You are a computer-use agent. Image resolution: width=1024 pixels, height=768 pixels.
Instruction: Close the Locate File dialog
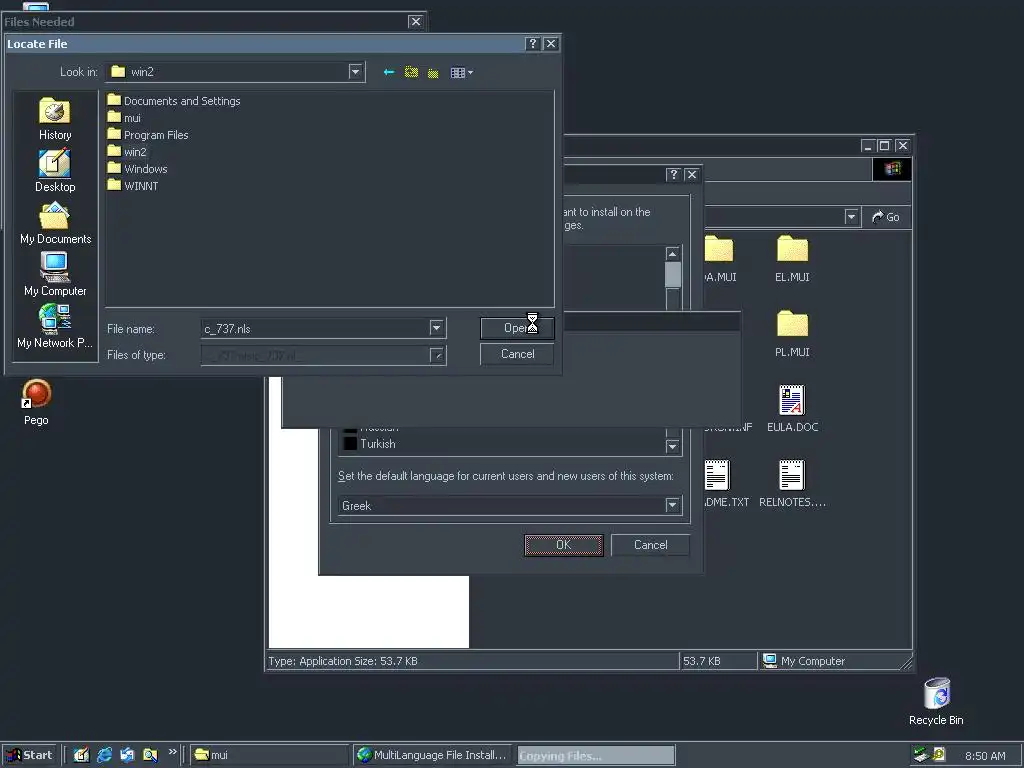551,44
